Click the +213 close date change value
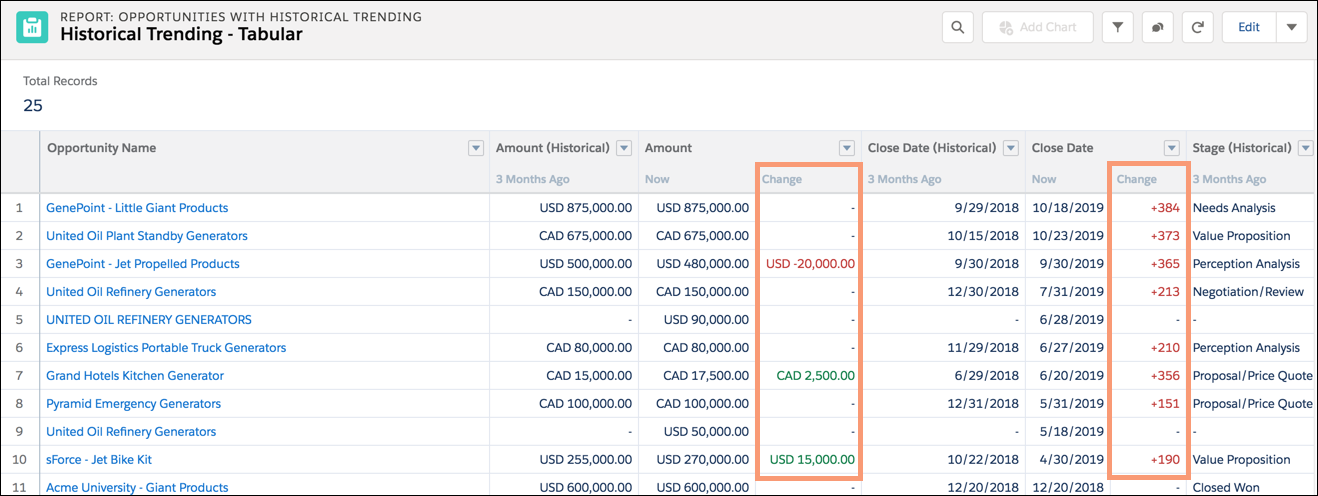Viewport: 1318px width, 496px height. click(x=1165, y=292)
